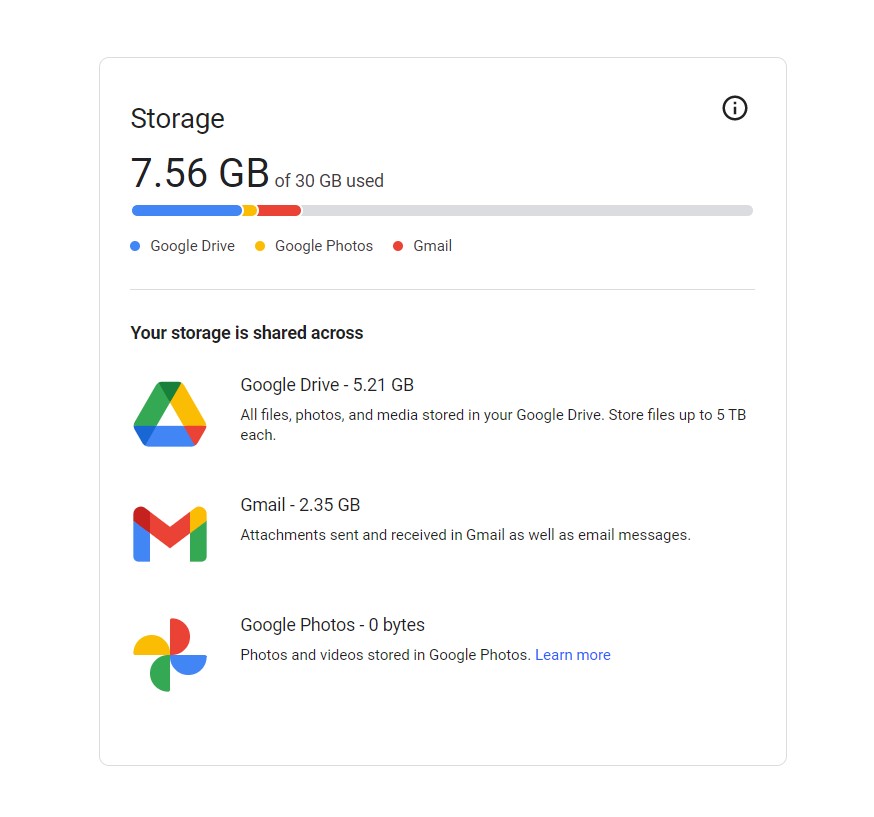The image size is (874, 817).
Task: Open the Learn more link
Action: [x=572, y=655]
